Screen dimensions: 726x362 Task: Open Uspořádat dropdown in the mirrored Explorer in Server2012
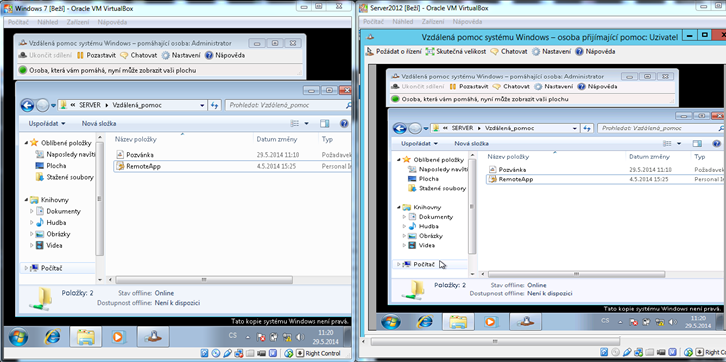(x=419, y=144)
